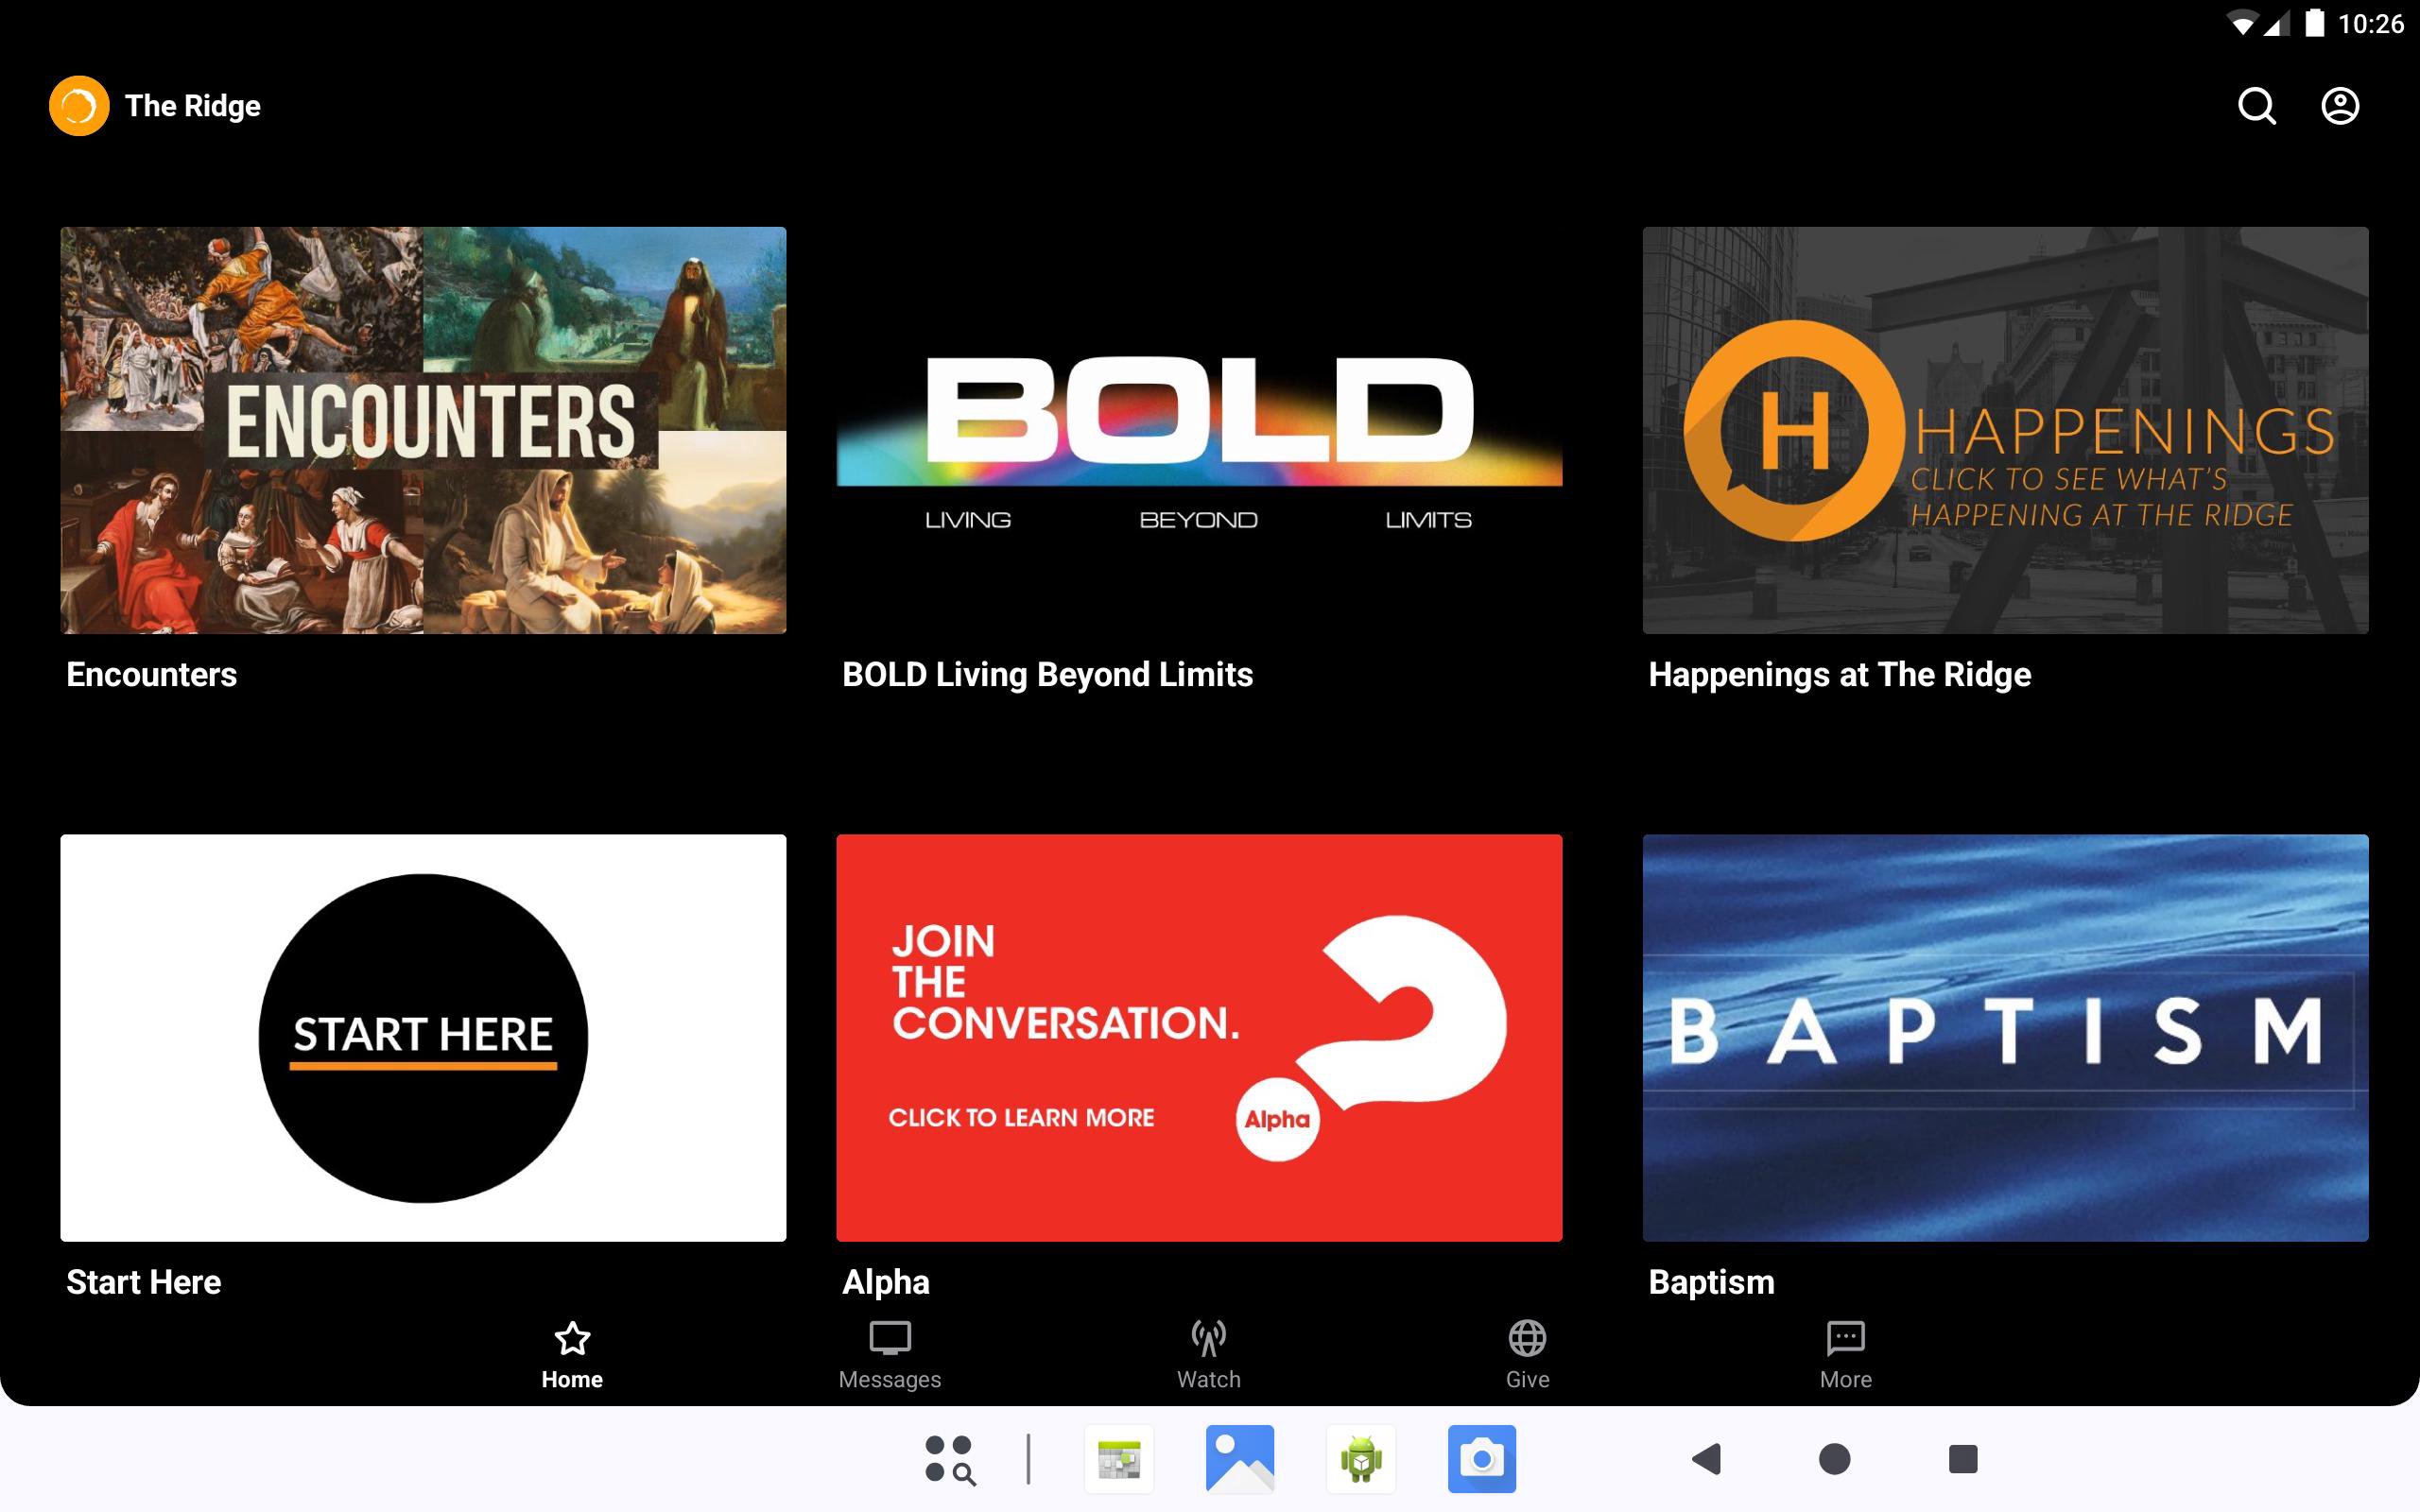Switch to the Messages tab
The width and height of the screenshot is (2420, 1512).
(889, 1355)
